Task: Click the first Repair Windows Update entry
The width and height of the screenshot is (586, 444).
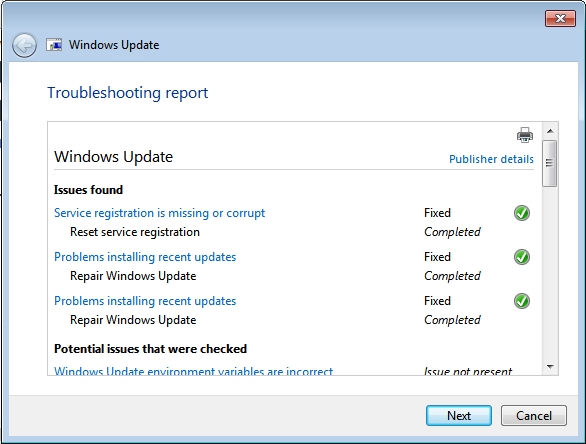Action: pos(133,276)
